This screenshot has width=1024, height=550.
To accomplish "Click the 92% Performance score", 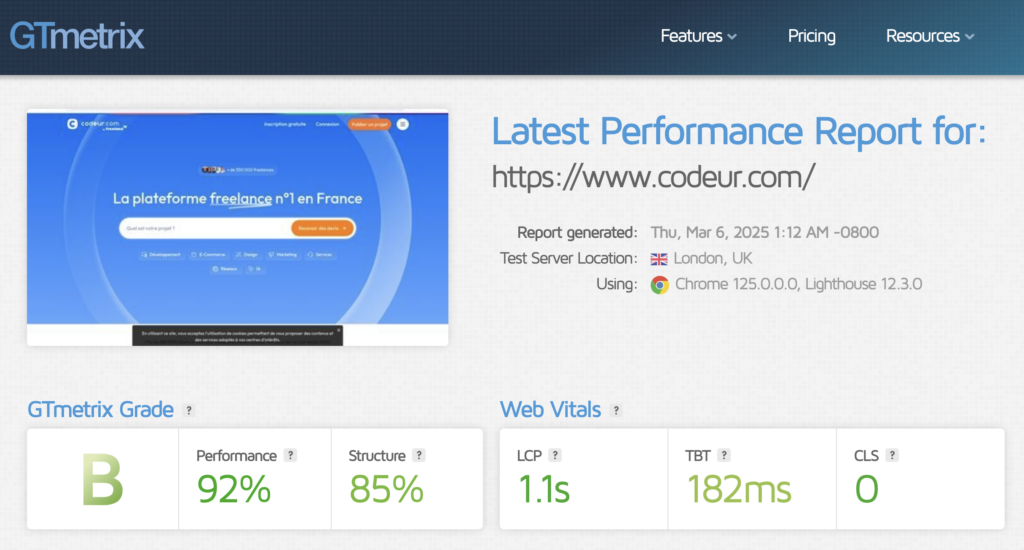I will pyautogui.click(x=234, y=489).
